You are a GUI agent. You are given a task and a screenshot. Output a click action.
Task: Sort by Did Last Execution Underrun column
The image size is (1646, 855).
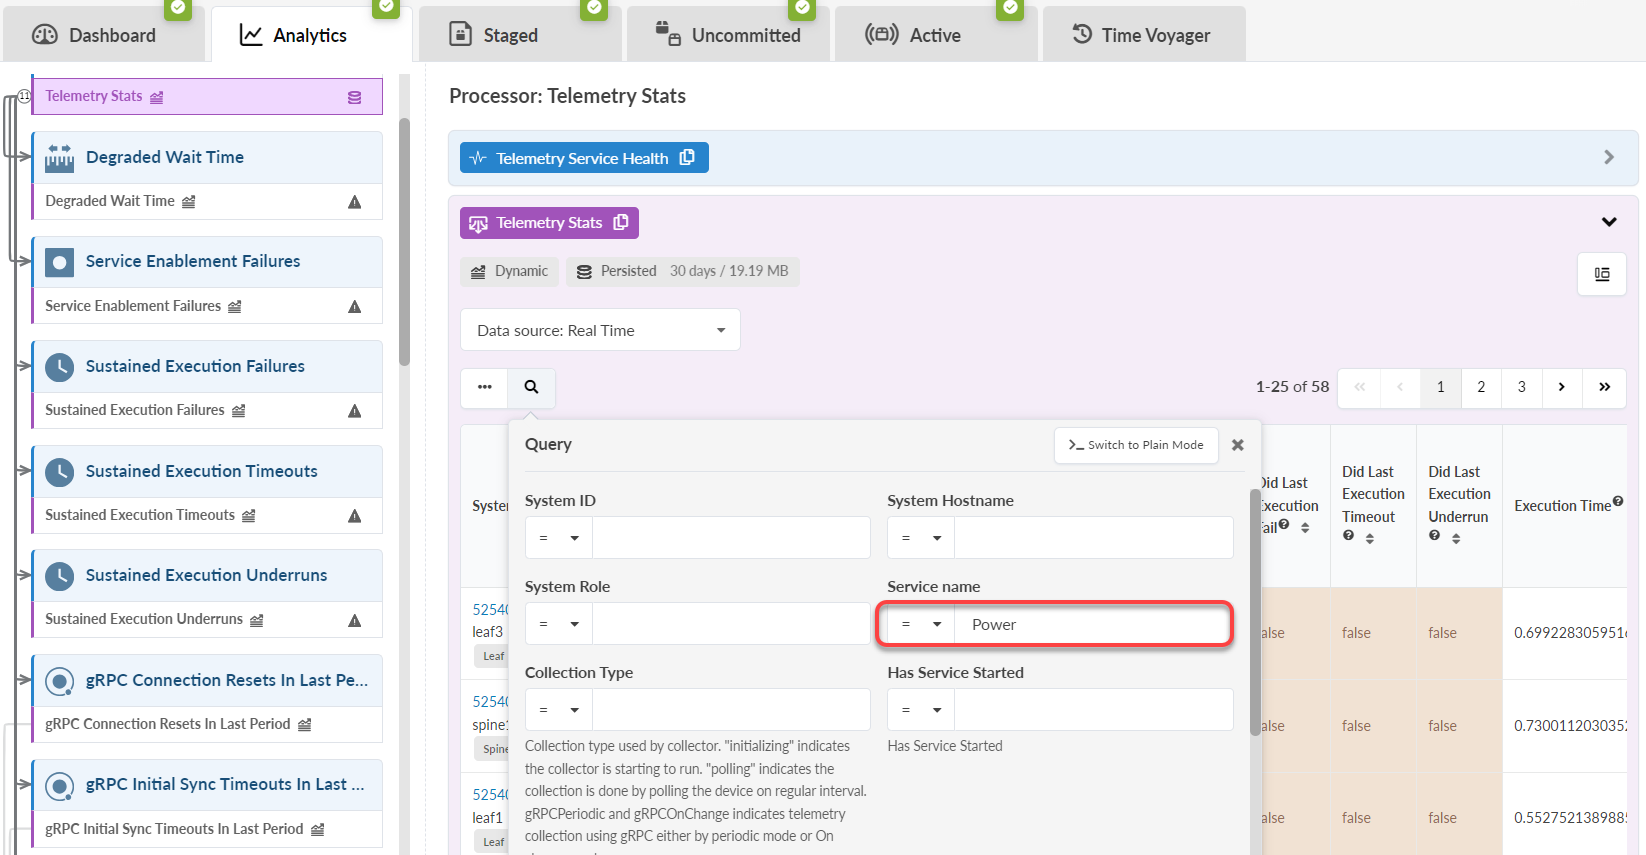click(1456, 538)
